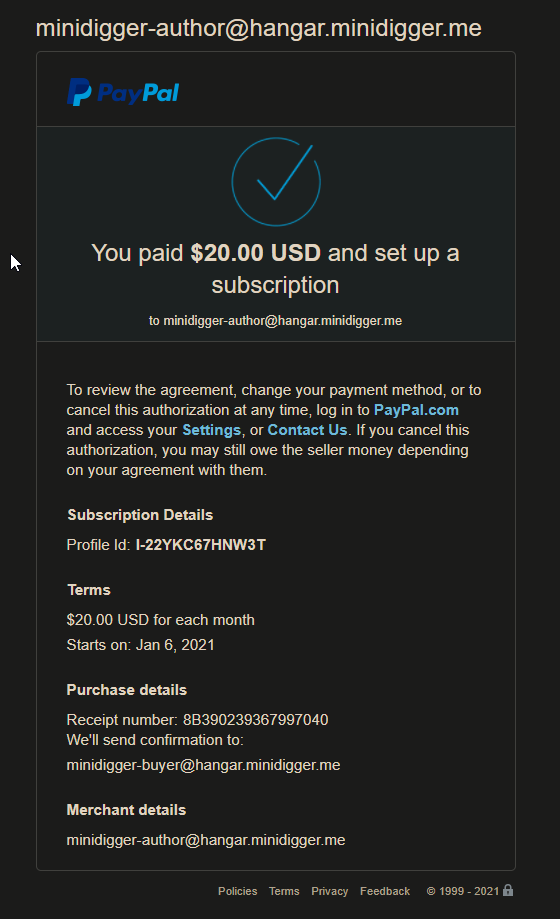Open the PayPal.com link
The height and width of the screenshot is (919, 560).
click(416, 410)
